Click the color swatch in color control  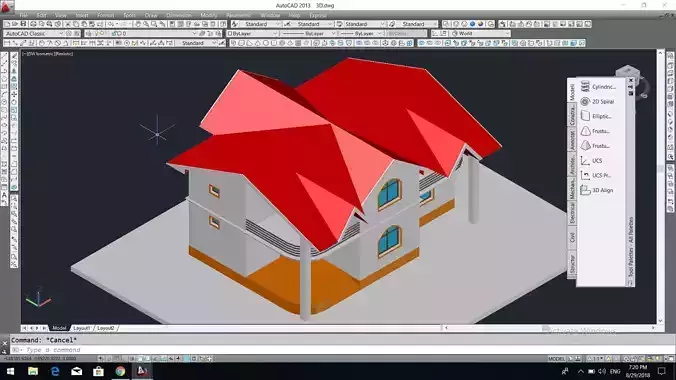[x=230, y=33]
